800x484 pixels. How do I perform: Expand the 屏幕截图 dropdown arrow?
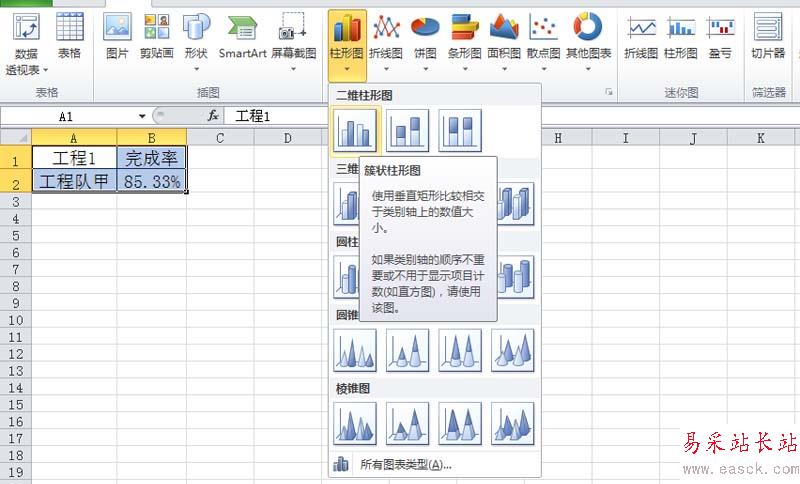tap(293, 68)
